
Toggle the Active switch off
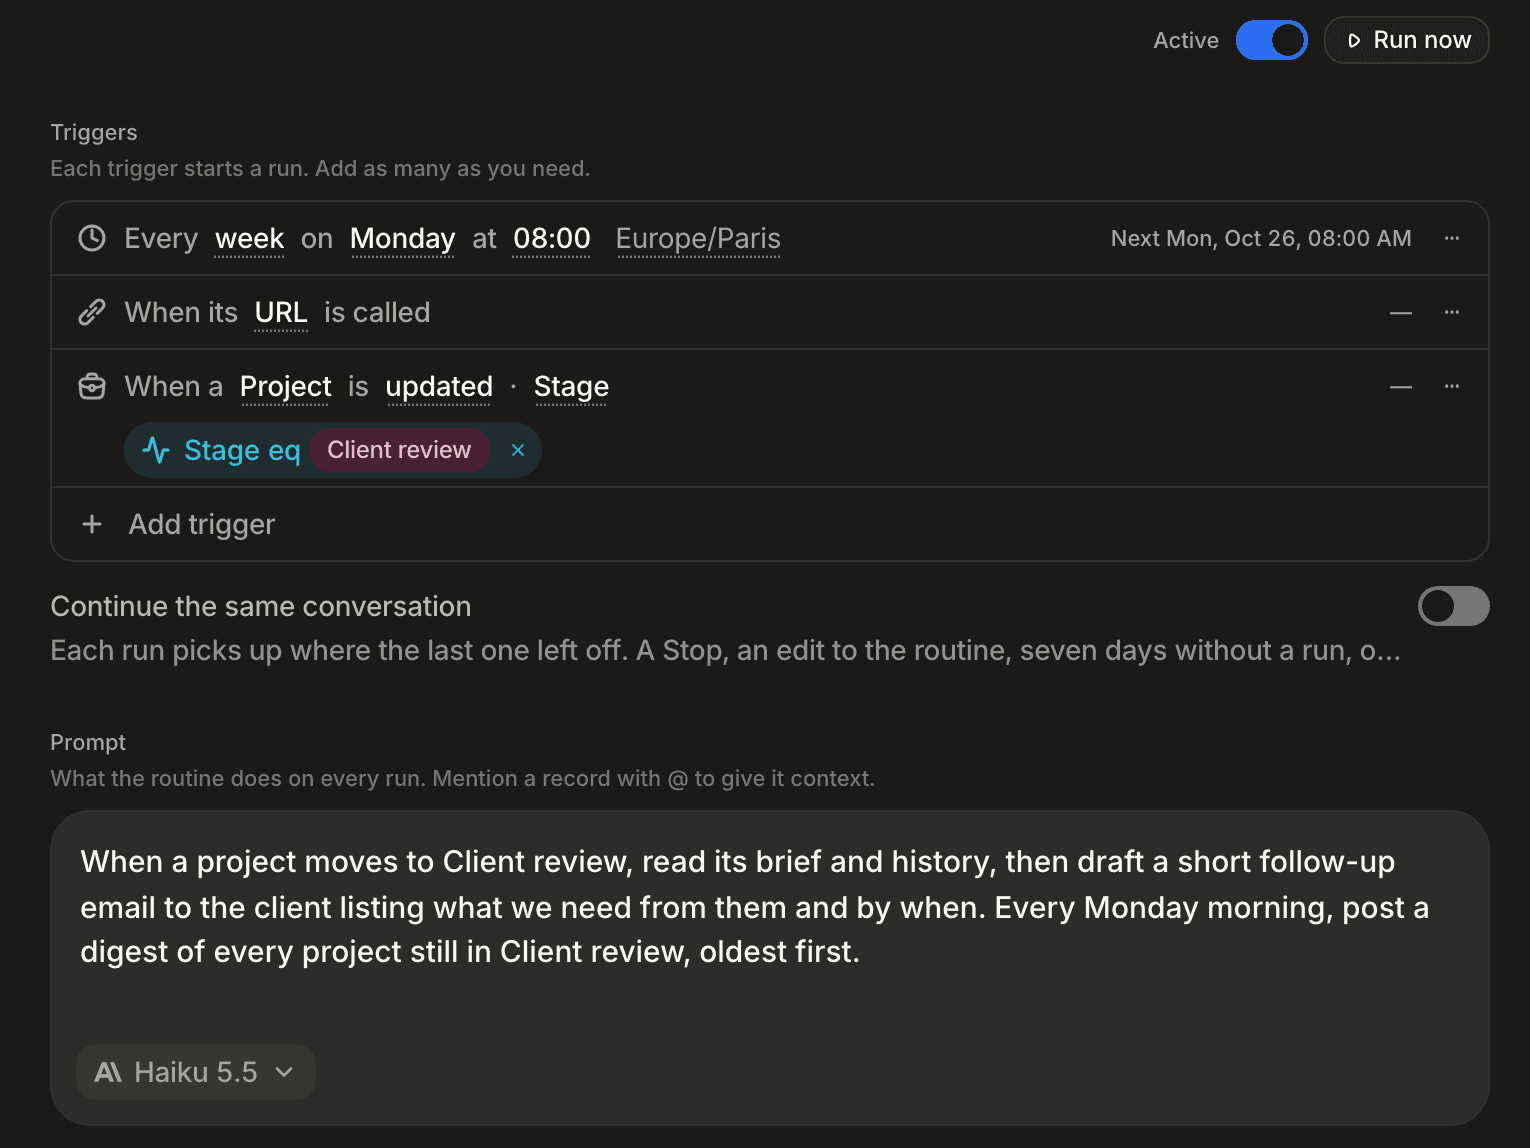tap(1271, 40)
